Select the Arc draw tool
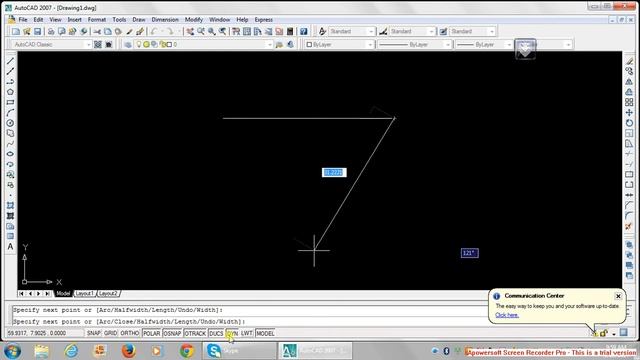 (10, 112)
